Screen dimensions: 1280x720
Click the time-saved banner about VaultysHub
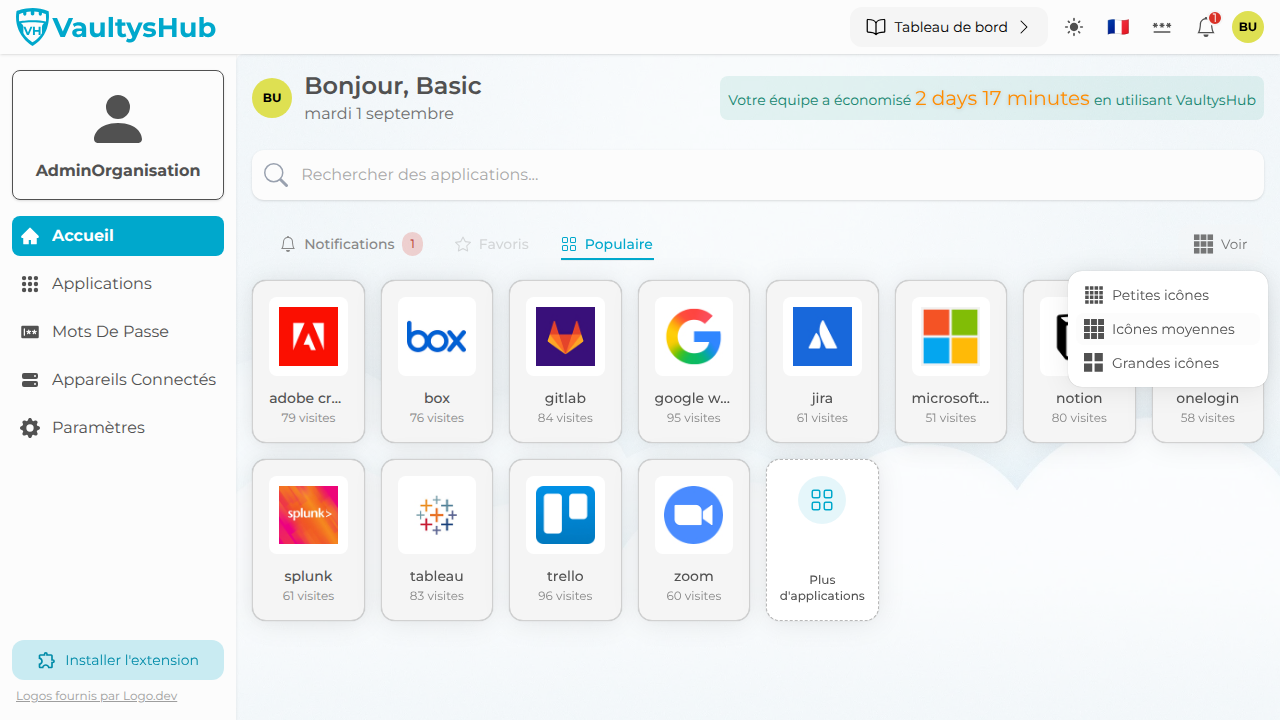pyautogui.click(x=992, y=99)
